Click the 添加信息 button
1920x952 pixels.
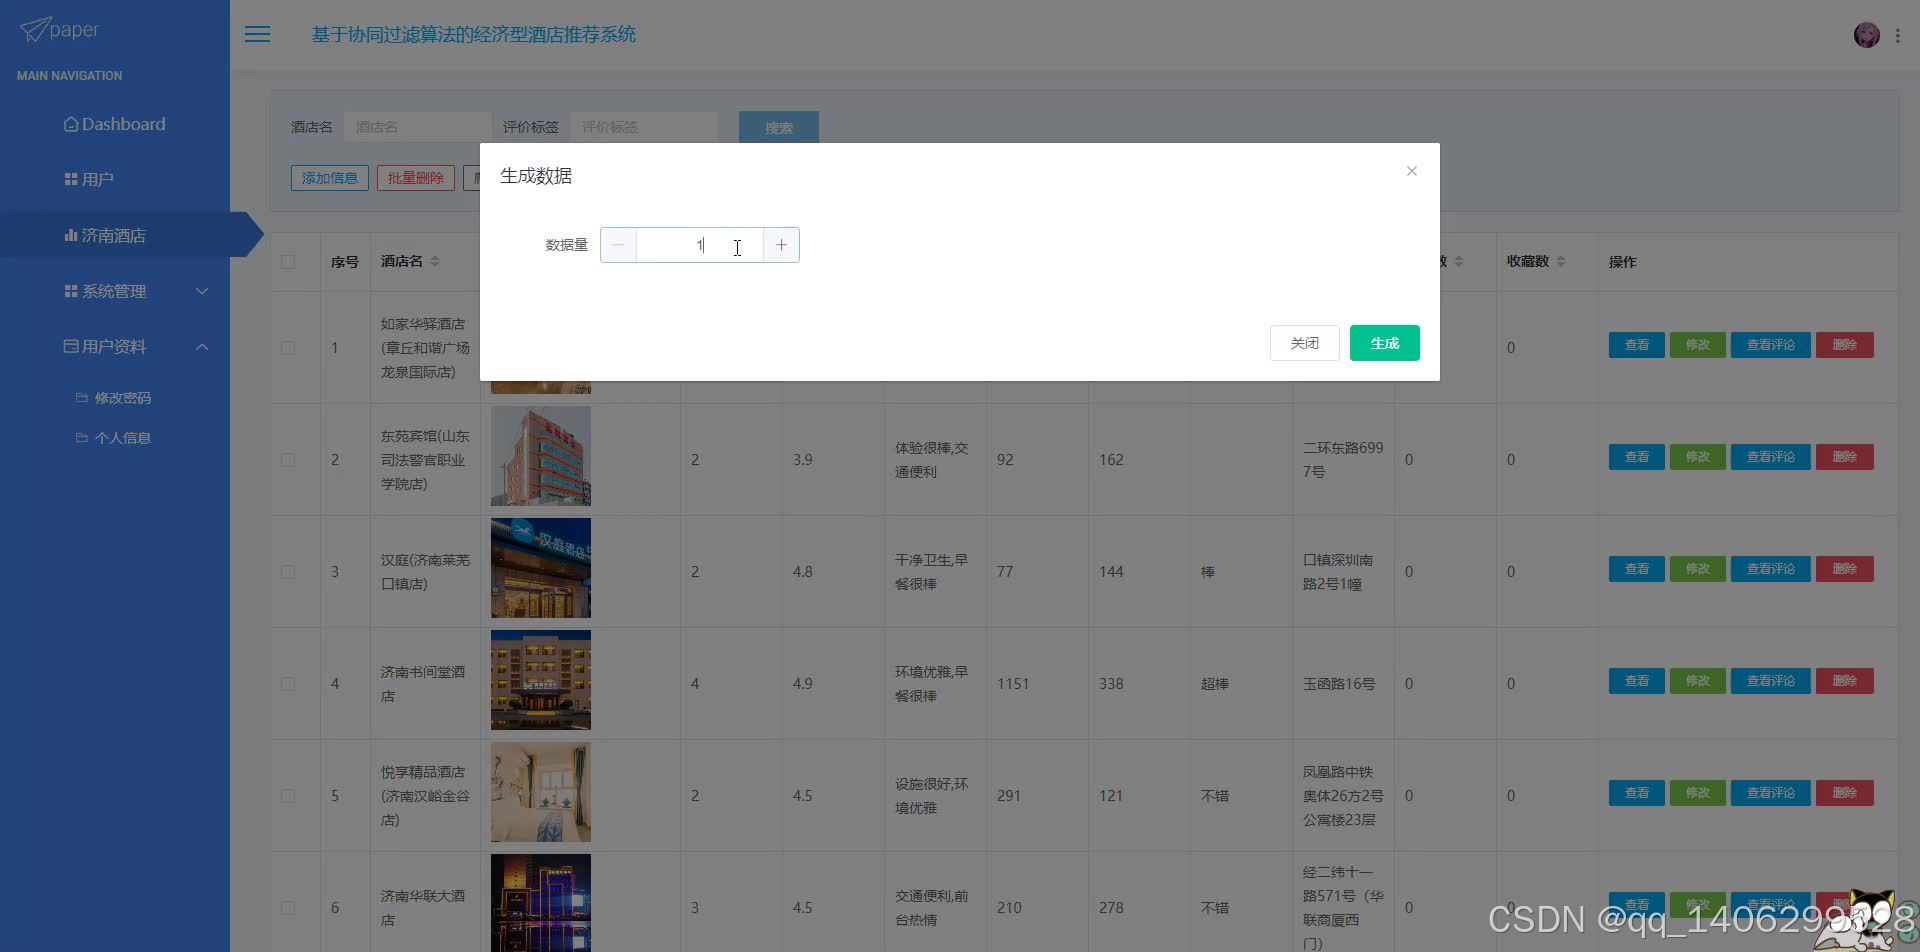pos(330,178)
